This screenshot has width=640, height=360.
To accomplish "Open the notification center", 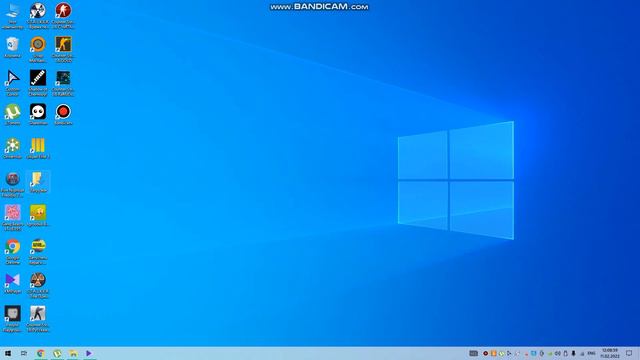I will pos(629,353).
